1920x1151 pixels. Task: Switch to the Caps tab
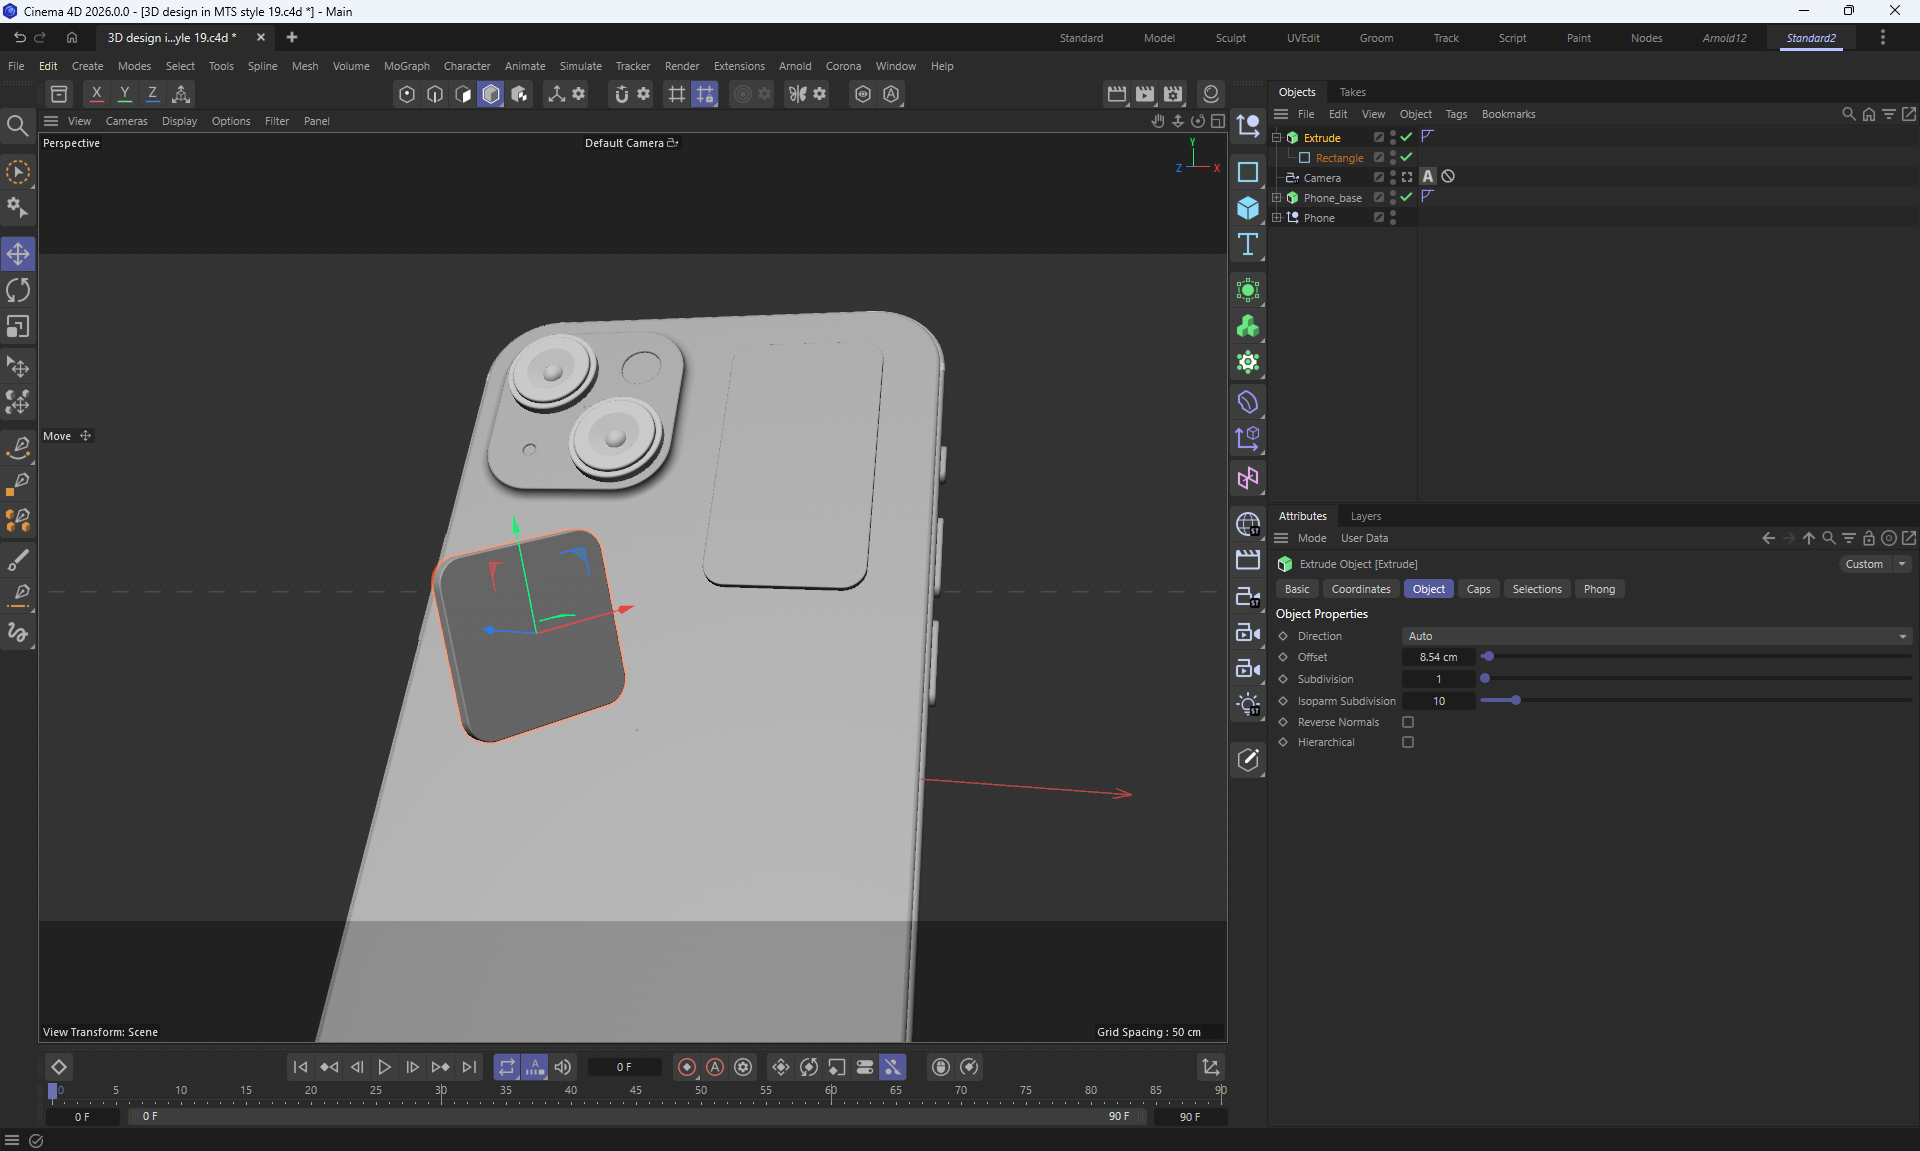click(x=1478, y=589)
